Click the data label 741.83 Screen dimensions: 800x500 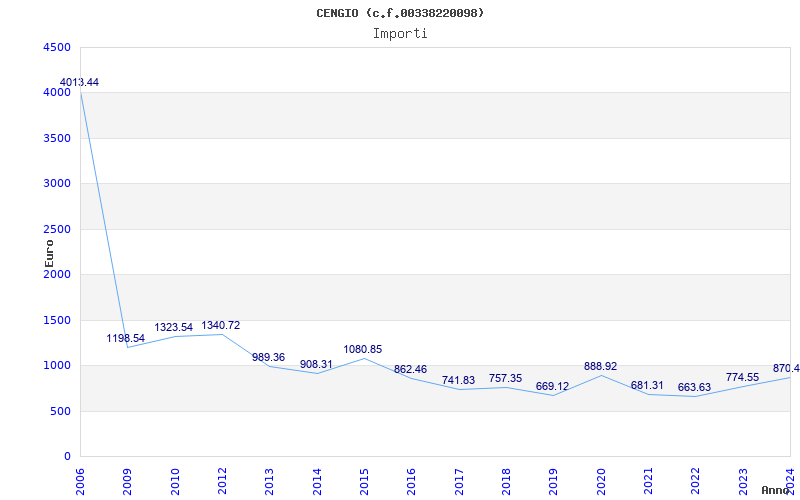[458, 380]
